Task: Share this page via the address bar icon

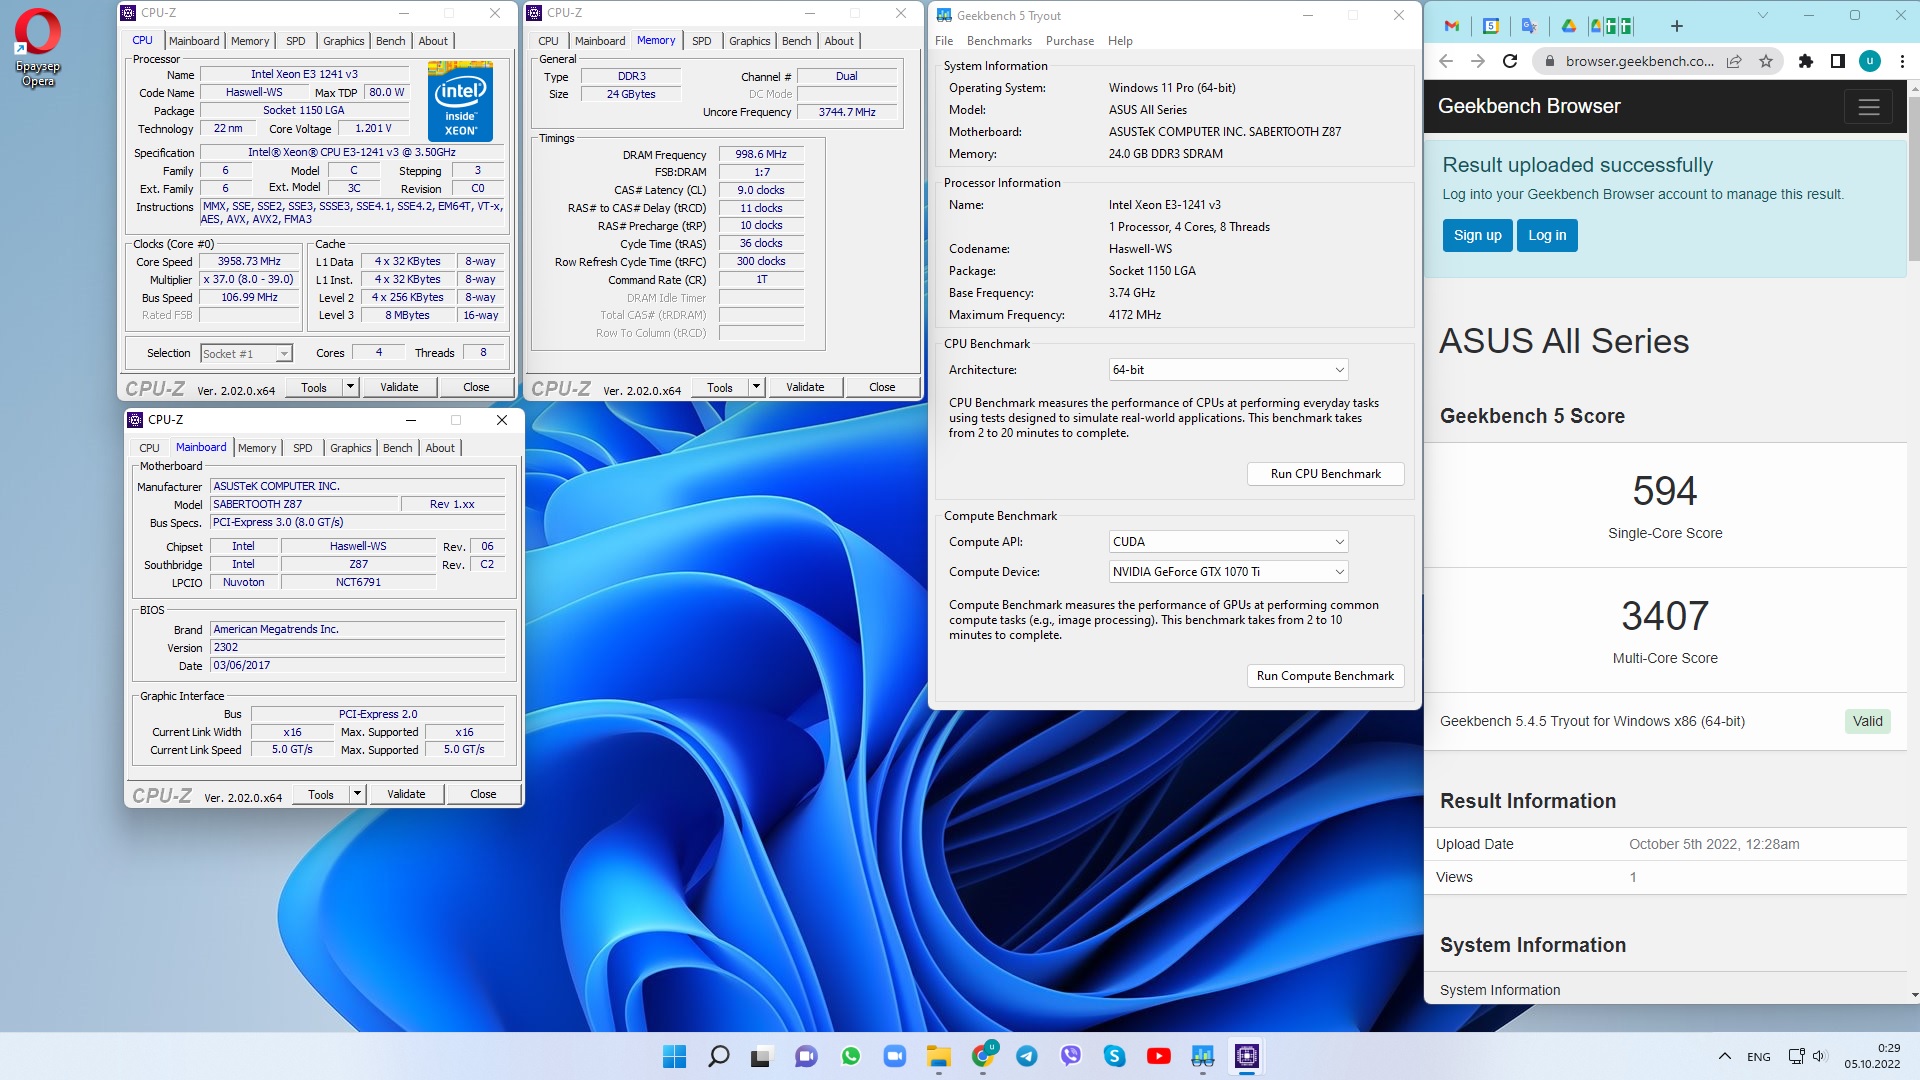Action: point(1734,61)
